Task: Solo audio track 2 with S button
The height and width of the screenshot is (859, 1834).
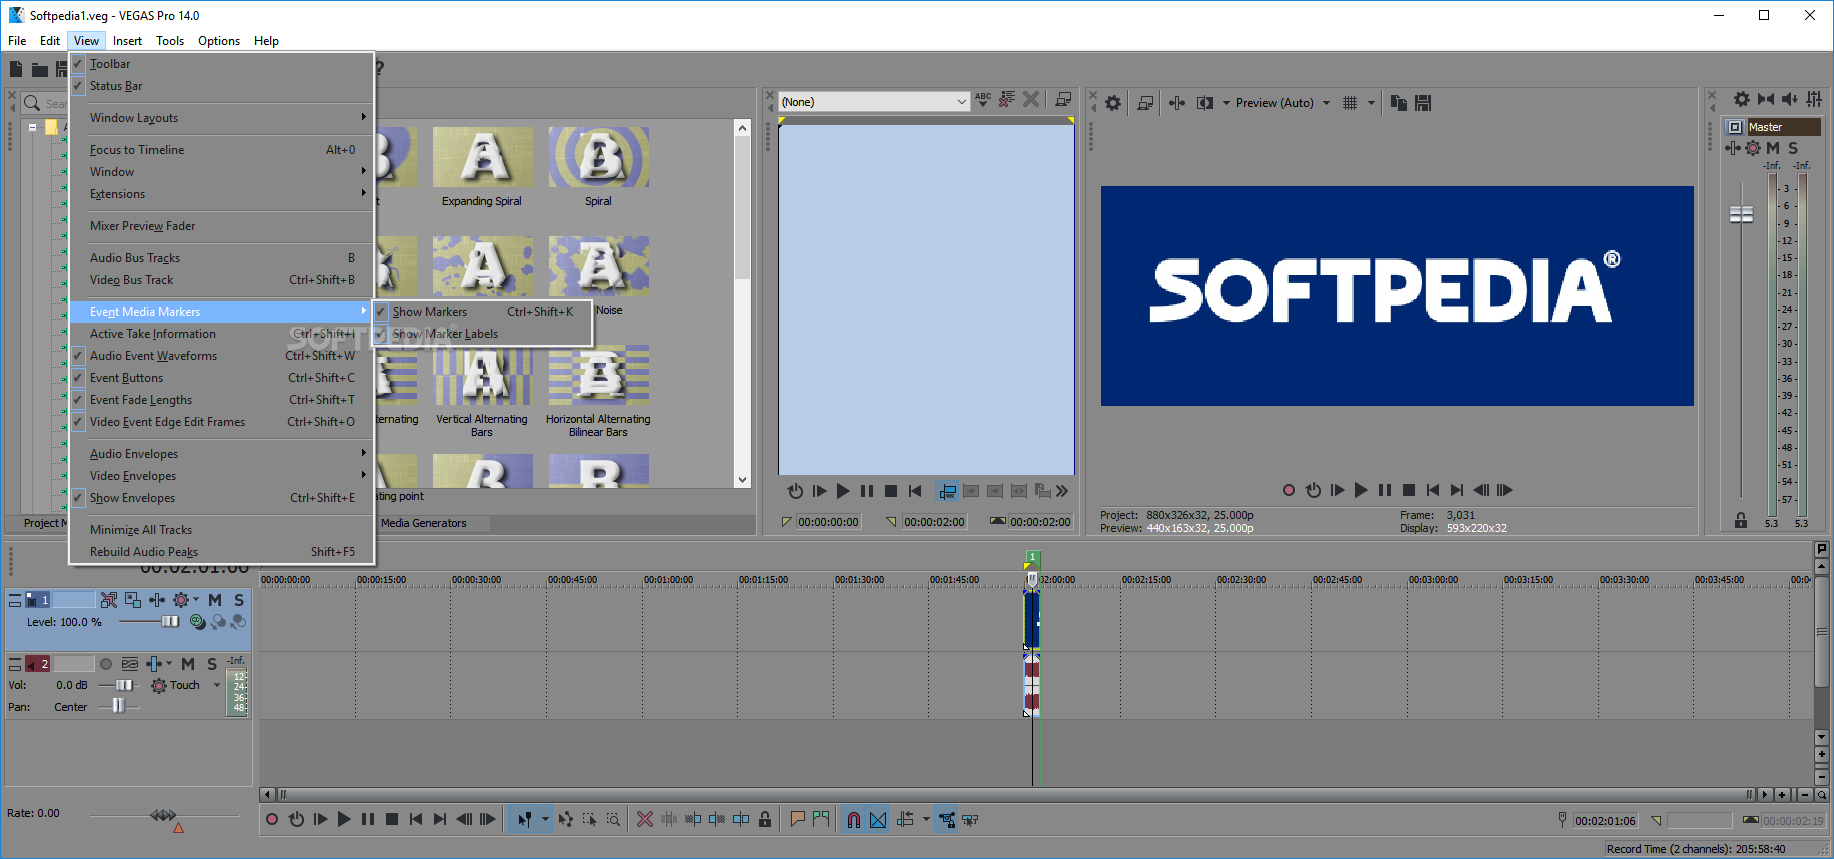Action: (x=212, y=664)
